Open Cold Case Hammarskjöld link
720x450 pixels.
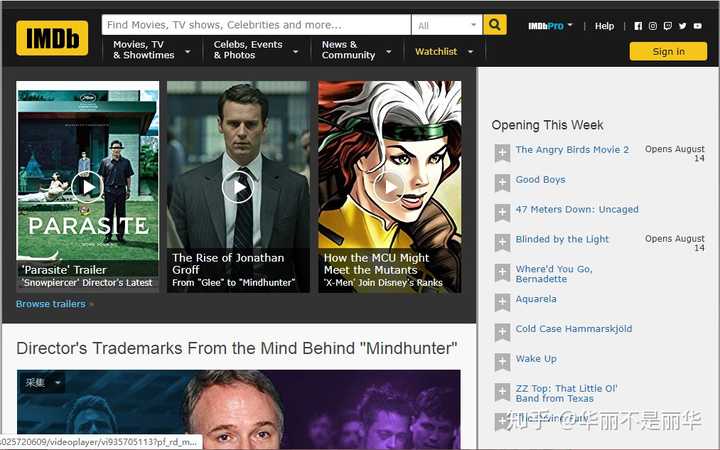574,329
